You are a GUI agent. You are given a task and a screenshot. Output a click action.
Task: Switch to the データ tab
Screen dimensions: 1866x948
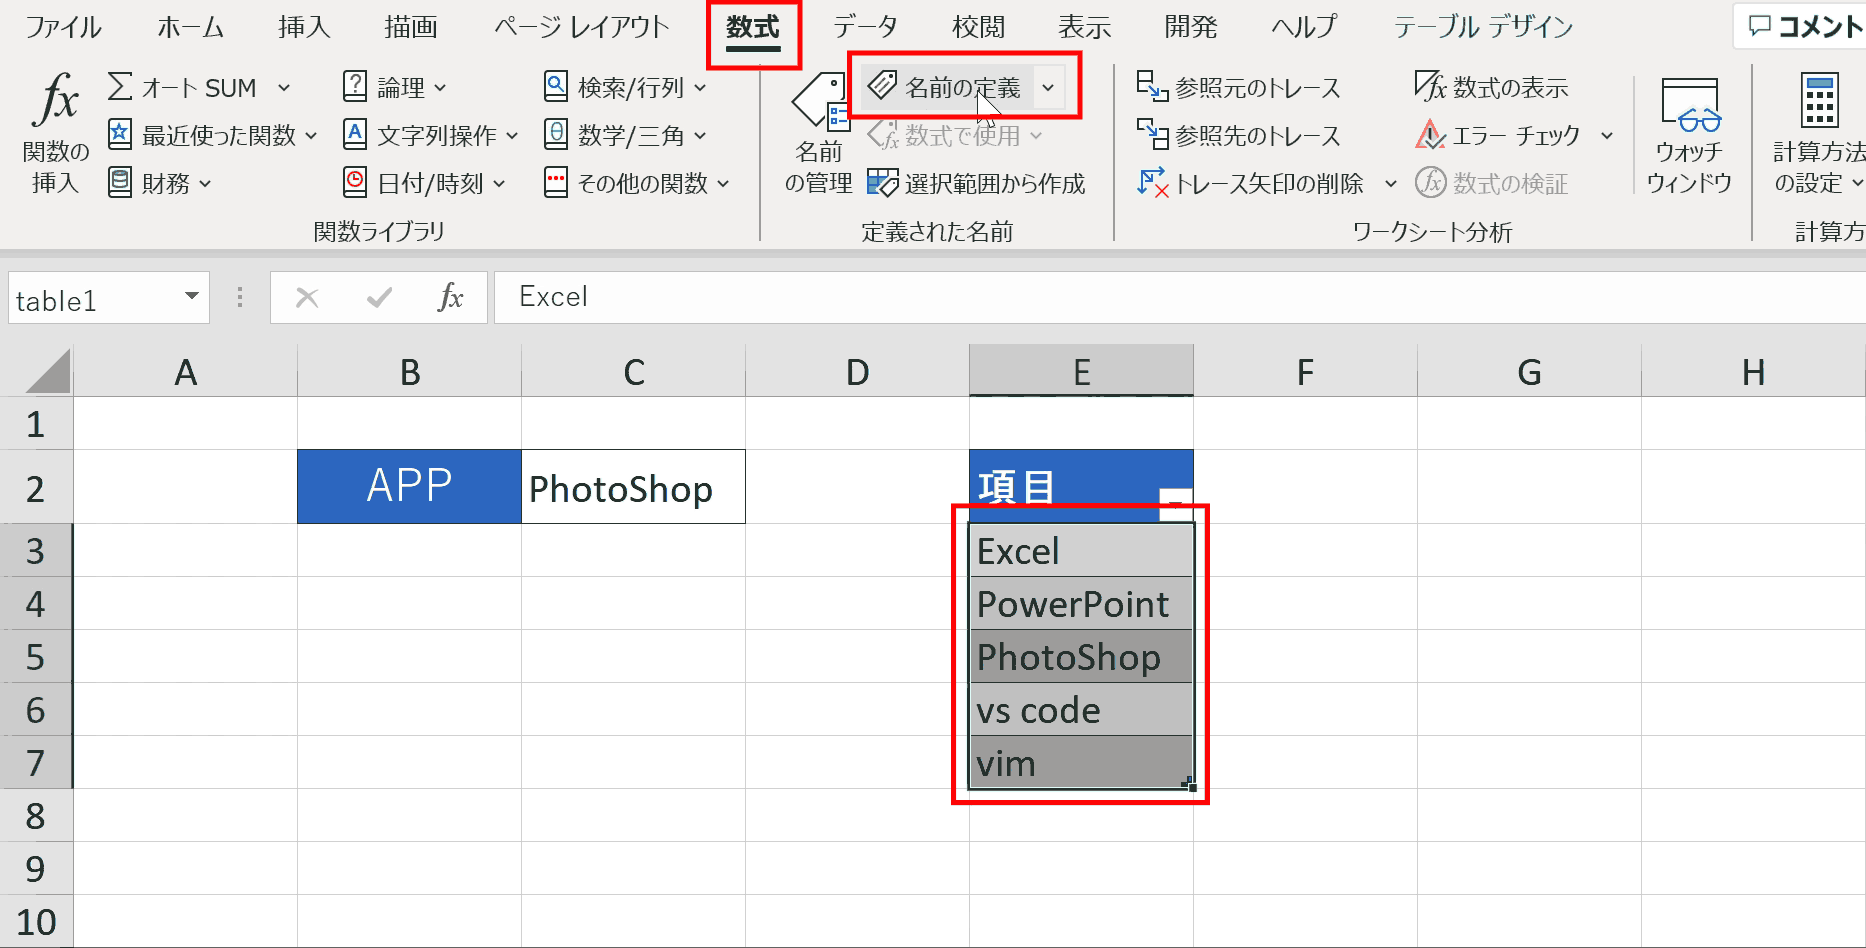[x=865, y=27]
